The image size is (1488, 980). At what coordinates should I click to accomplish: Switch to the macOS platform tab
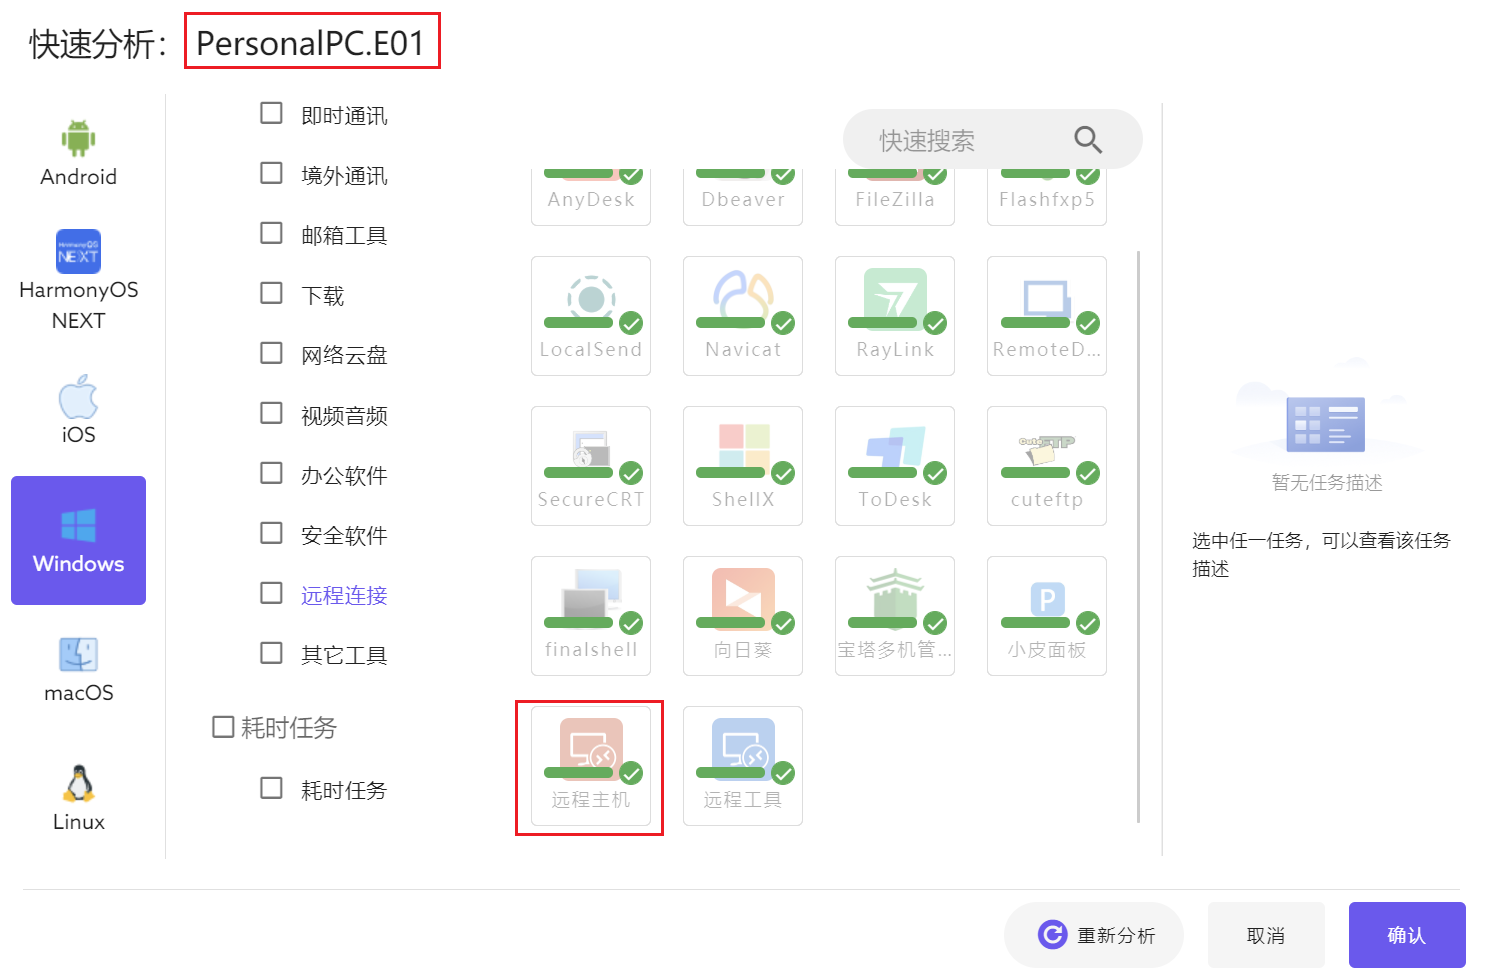(78, 670)
